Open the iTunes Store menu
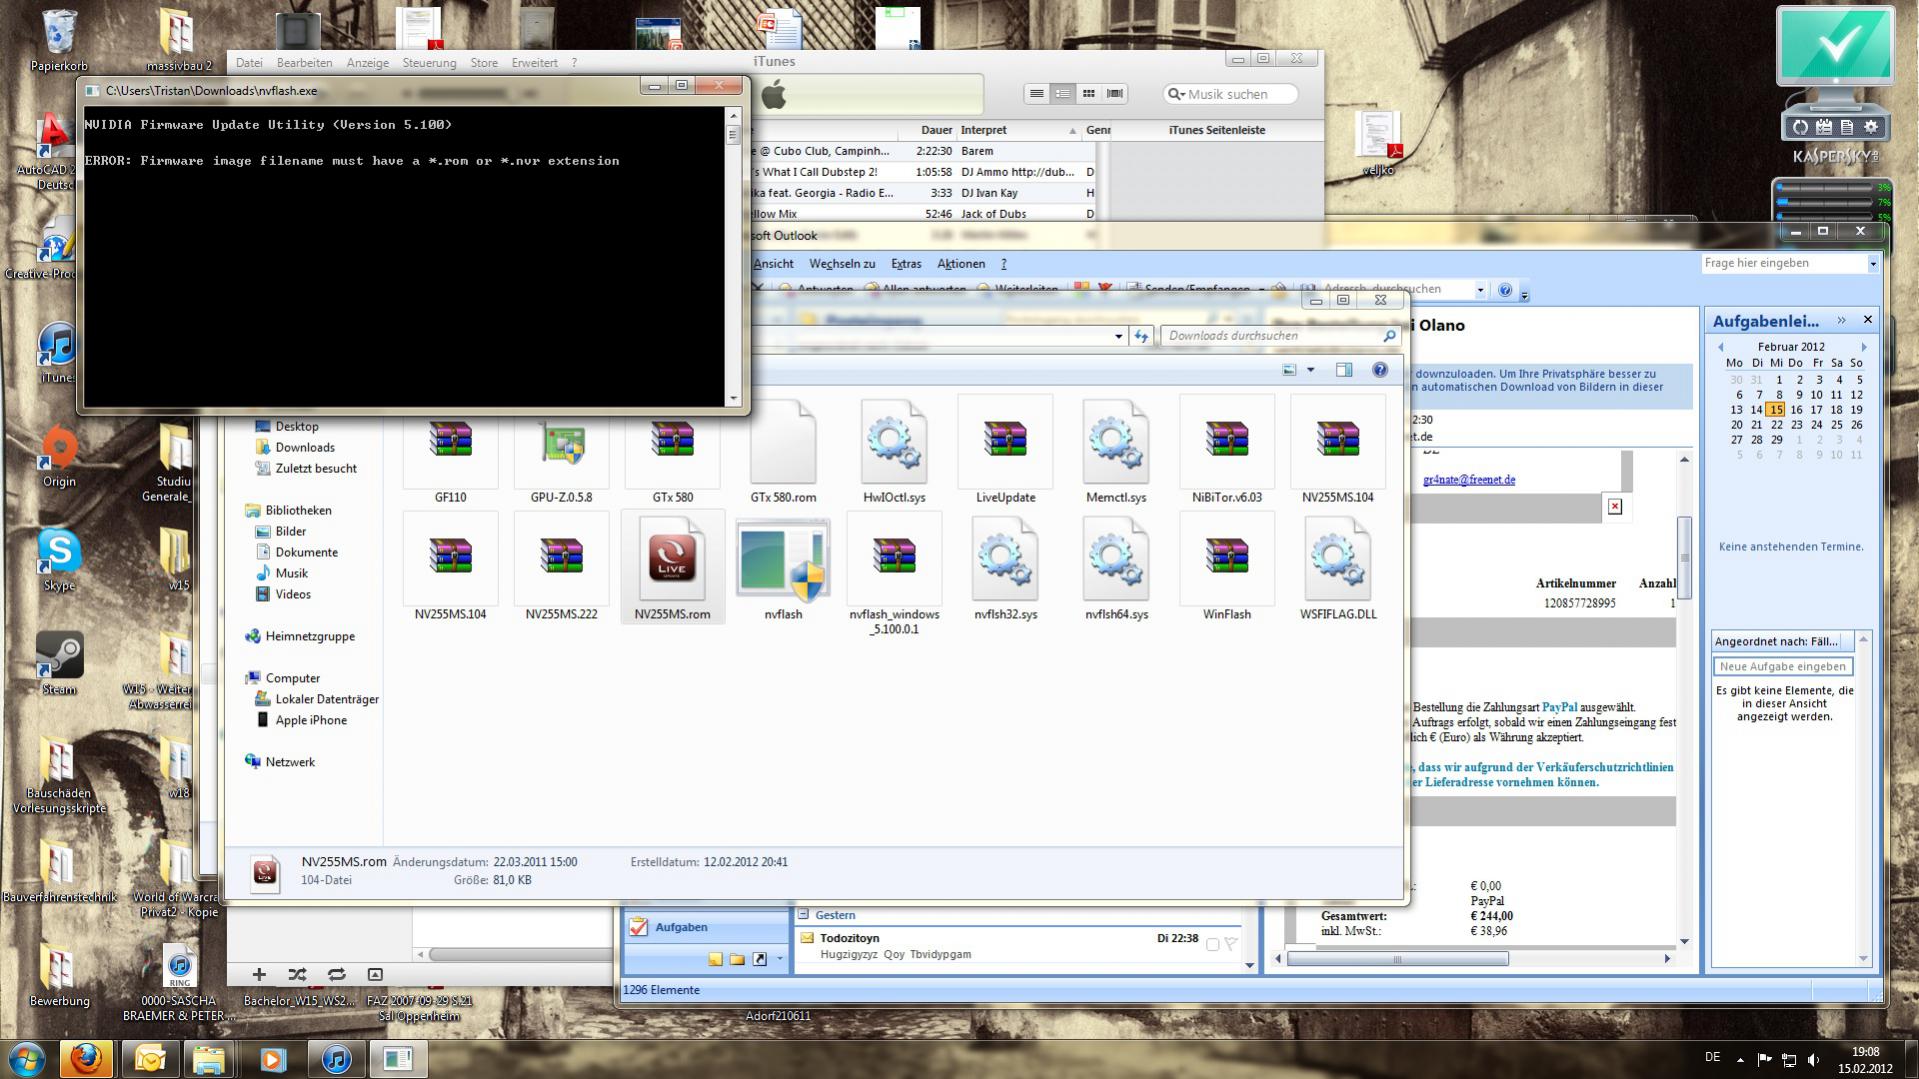Image resolution: width=1919 pixels, height=1079 pixels. [484, 63]
